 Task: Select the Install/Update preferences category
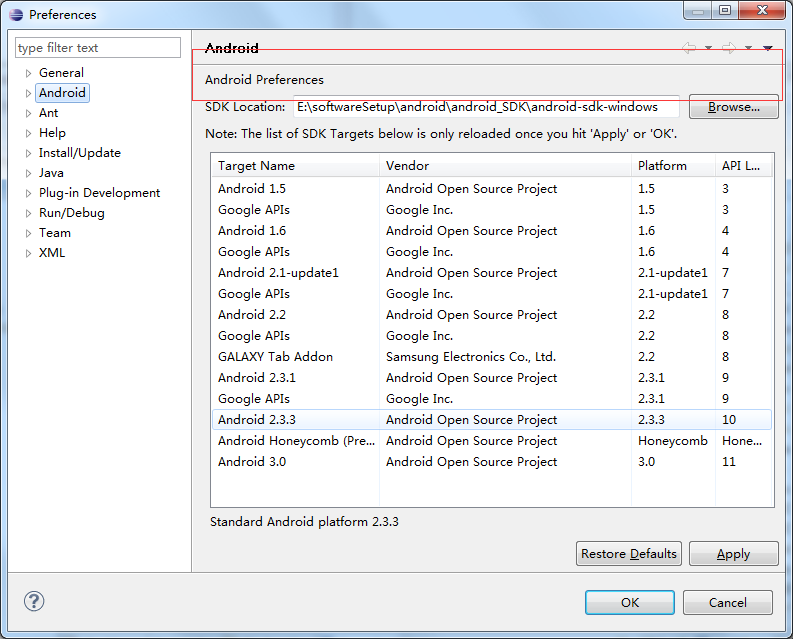coord(80,153)
